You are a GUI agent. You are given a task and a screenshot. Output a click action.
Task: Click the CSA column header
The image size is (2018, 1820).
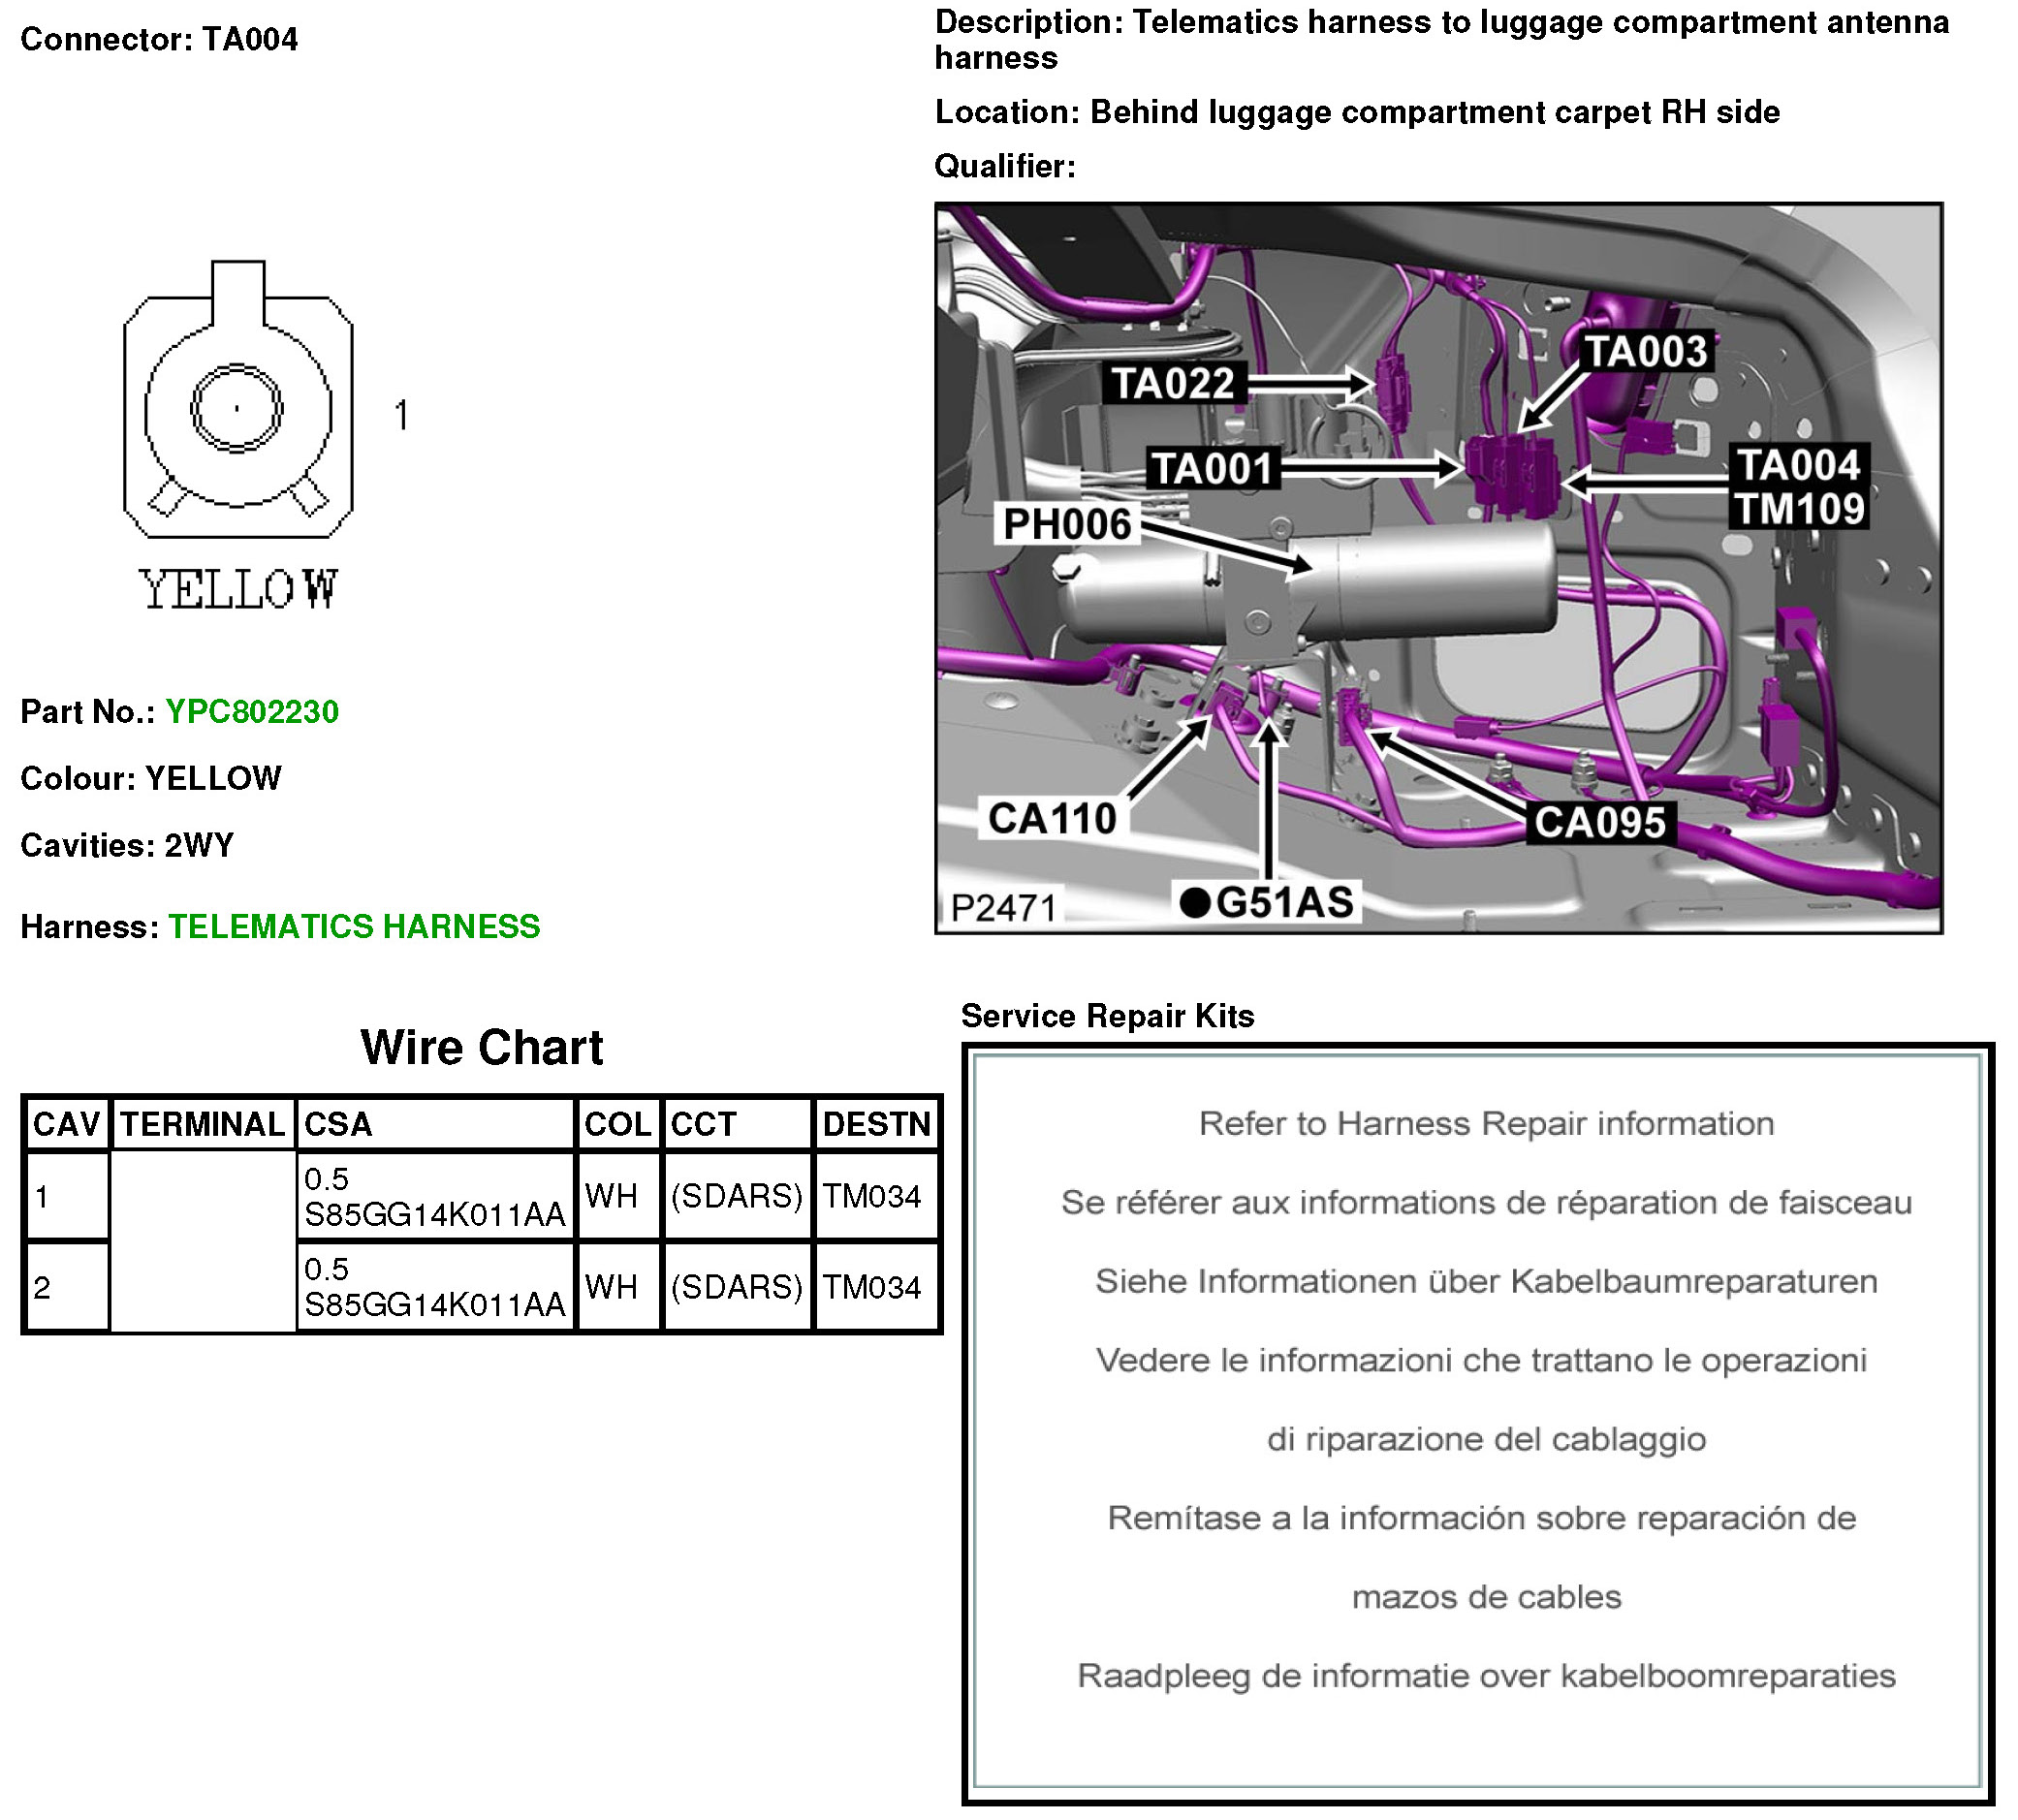337,1124
